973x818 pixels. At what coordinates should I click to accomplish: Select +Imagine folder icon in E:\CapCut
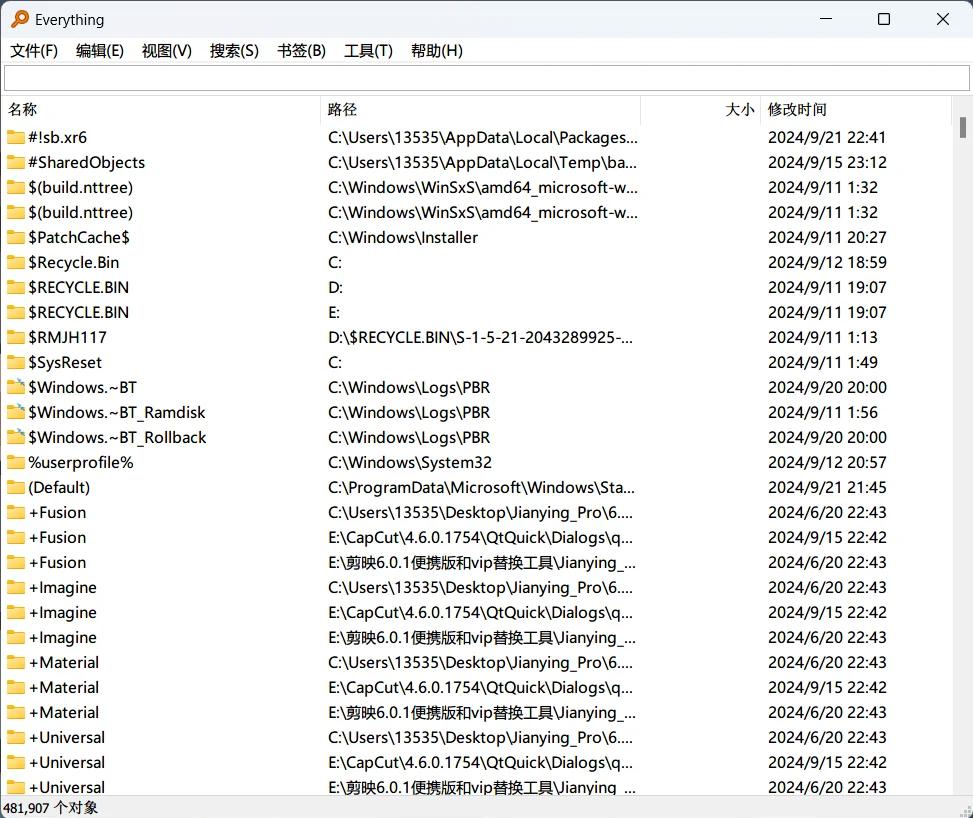pos(16,613)
